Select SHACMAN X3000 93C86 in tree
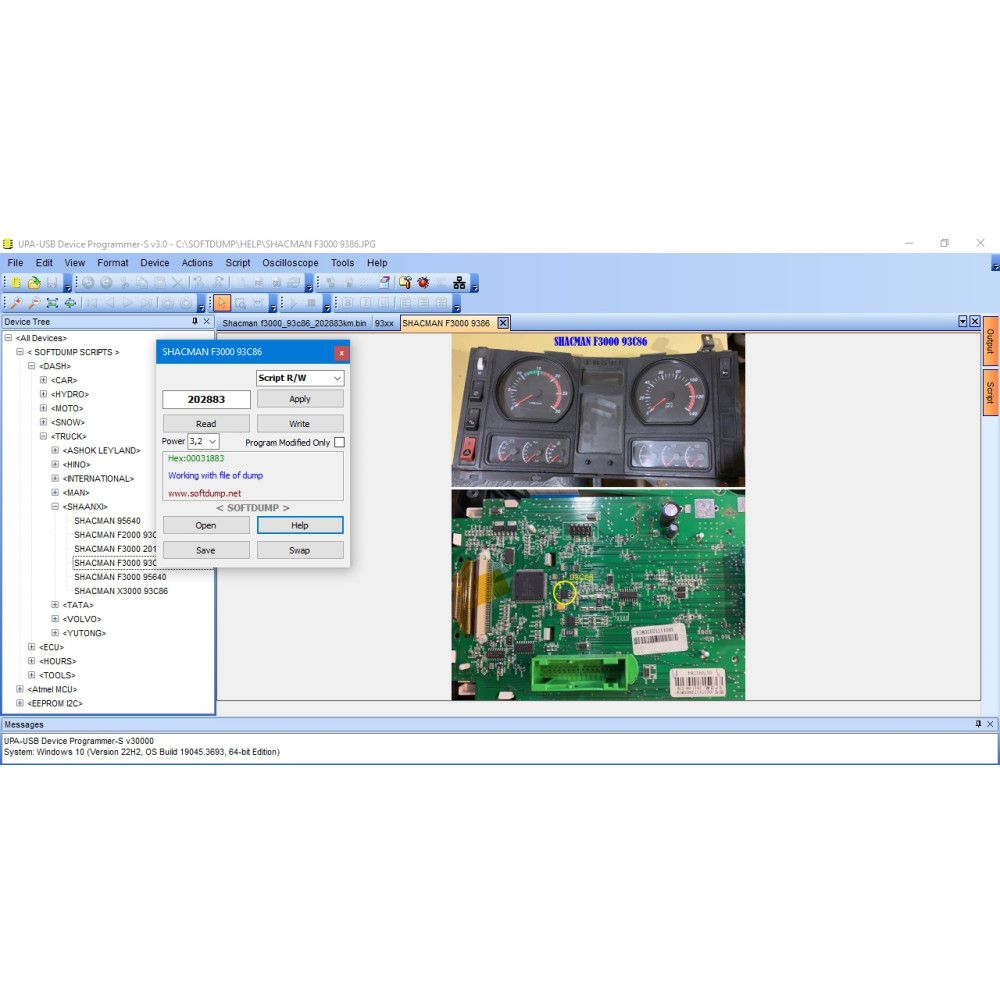Screen dimensions: 1000x1000 click(x=121, y=591)
